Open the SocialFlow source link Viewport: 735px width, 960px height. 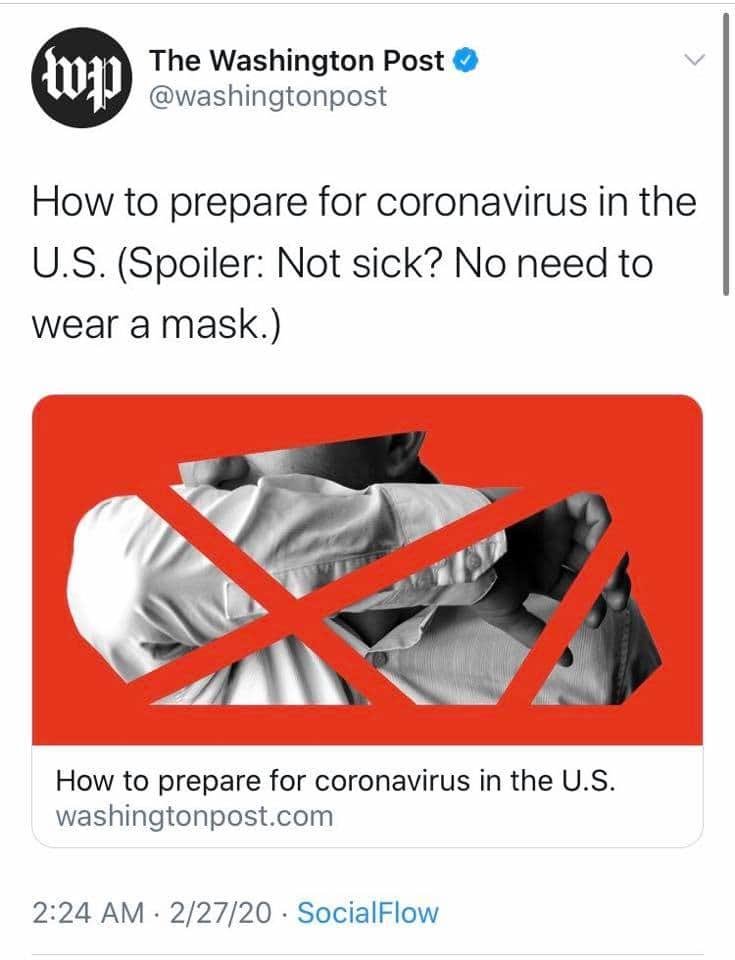368,912
